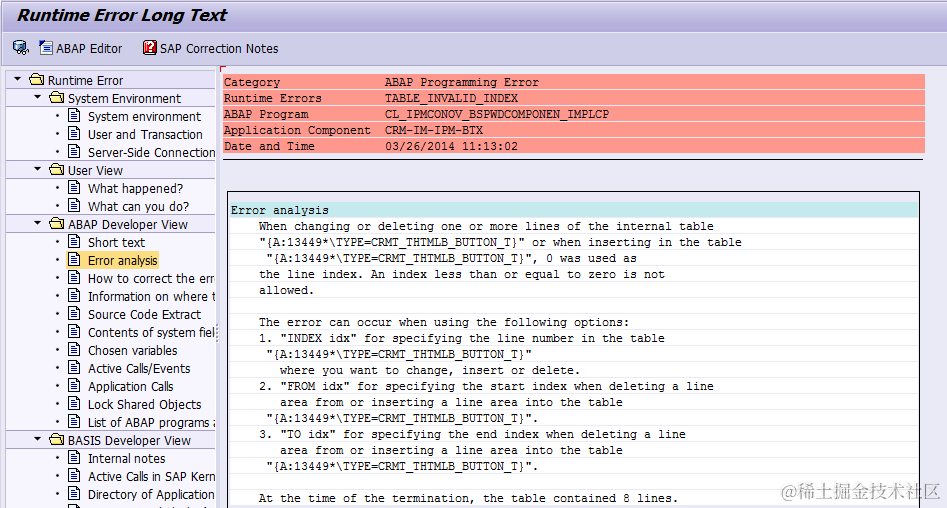This screenshot has width=947, height=508.
Task: Click document icon beside Lock Shared Objects
Action: [x=74, y=404]
